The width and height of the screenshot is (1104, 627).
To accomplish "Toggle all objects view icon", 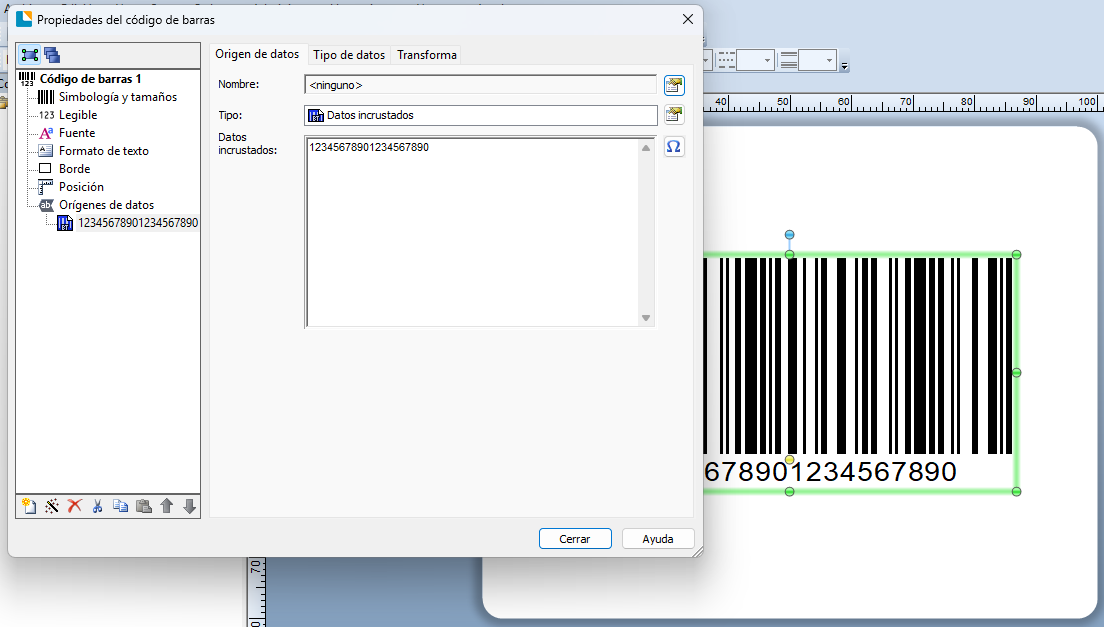I will click(52, 55).
